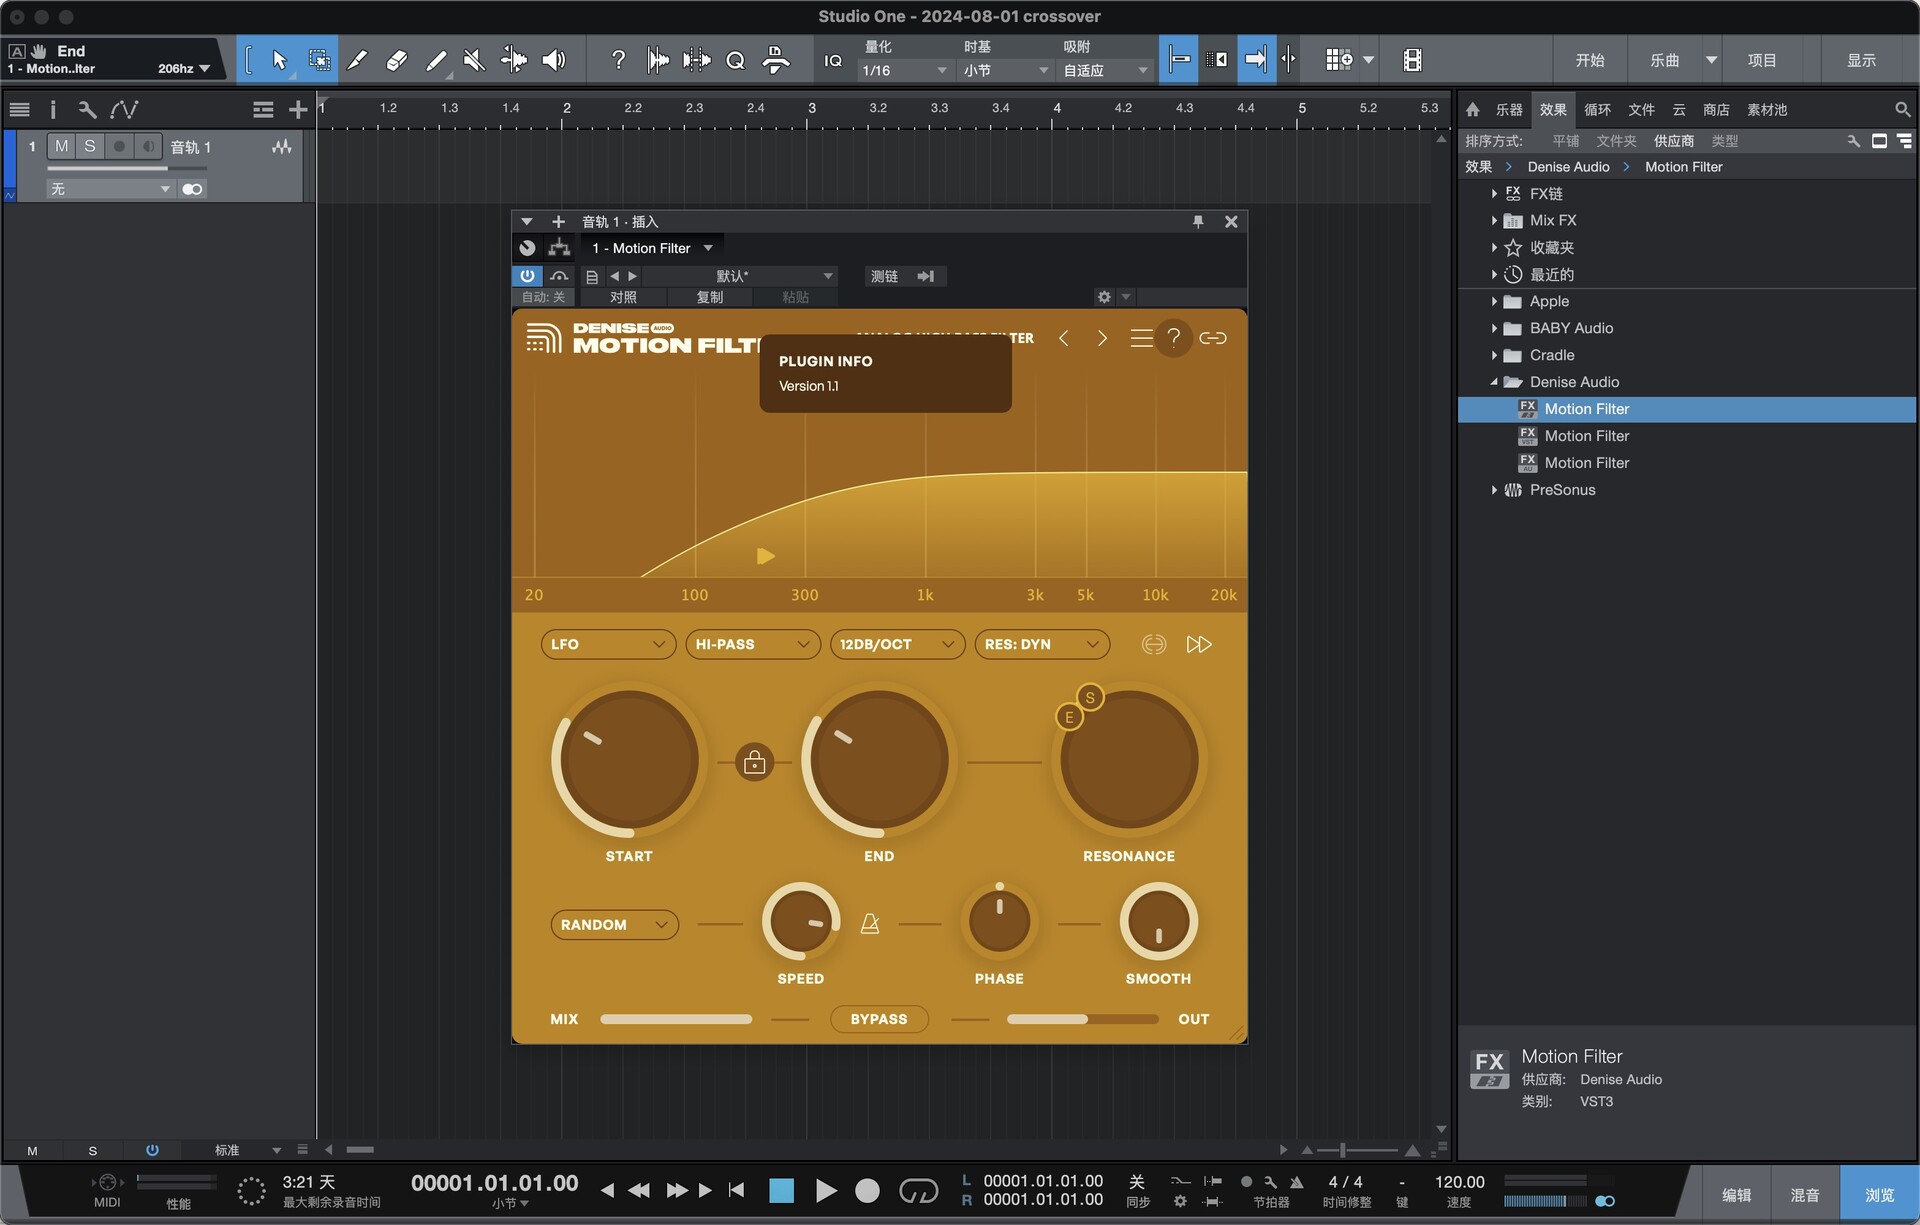Image resolution: width=1920 pixels, height=1225 pixels.
Task: Select the Bend tool
Action: (514, 60)
